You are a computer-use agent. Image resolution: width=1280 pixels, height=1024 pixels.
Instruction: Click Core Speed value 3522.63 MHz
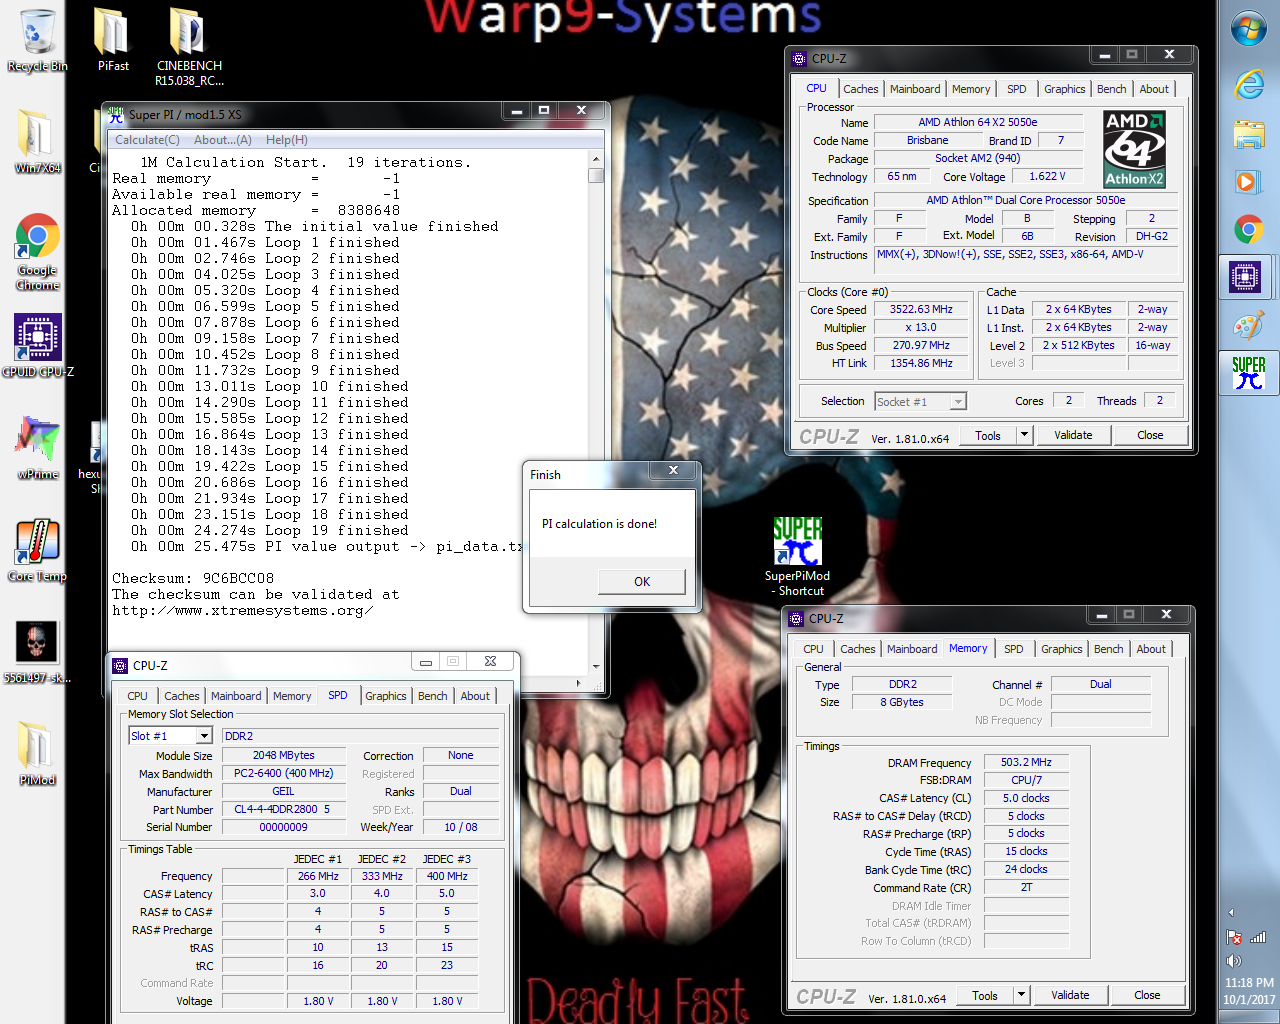tap(921, 310)
